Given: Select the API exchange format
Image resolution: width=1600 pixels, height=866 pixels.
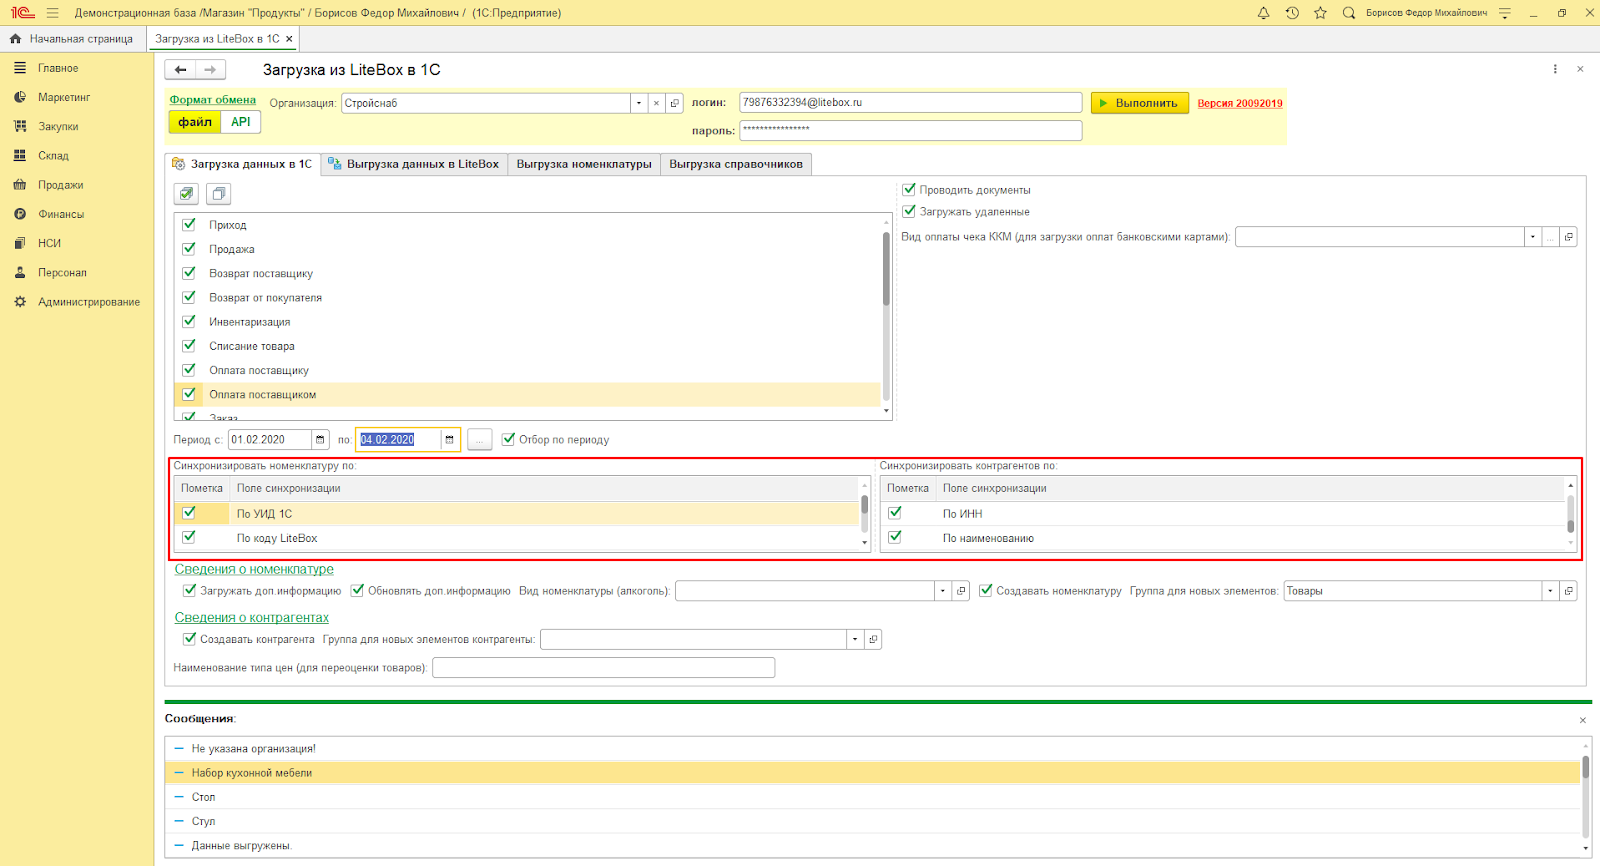Looking at the screenshot, I should point(241,122).
